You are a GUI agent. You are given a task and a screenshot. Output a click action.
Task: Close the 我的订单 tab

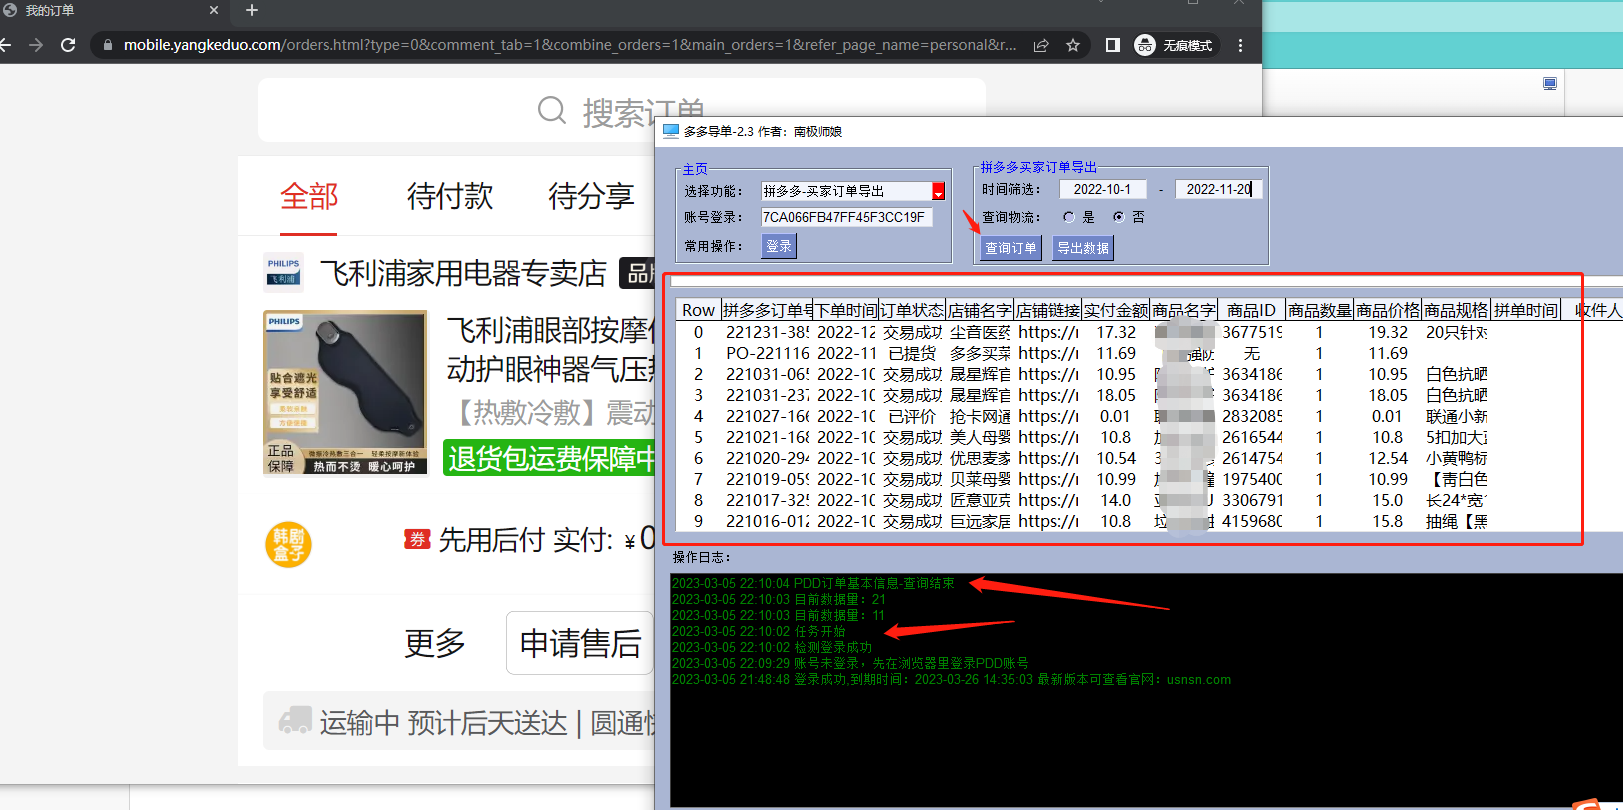214,10
